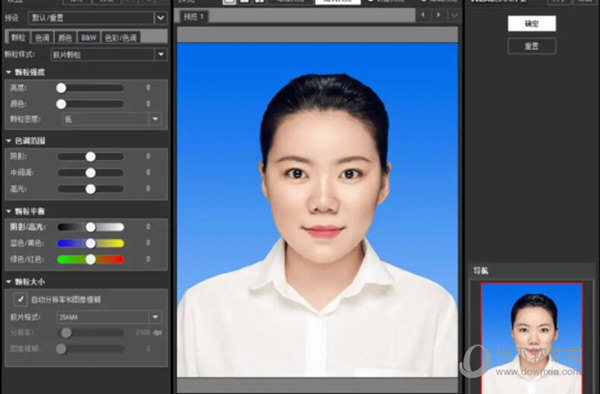
Task: Open the preview tab list chevron
Action: (454, 16)
